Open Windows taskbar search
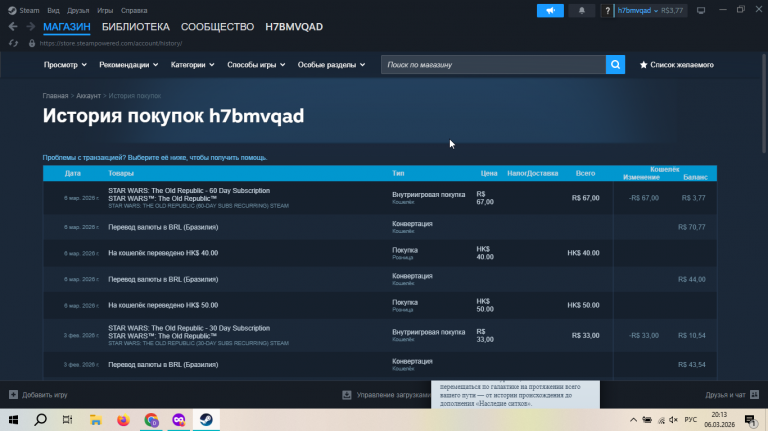The width and height of the screenshot is (768, 431). coord(41,420)
